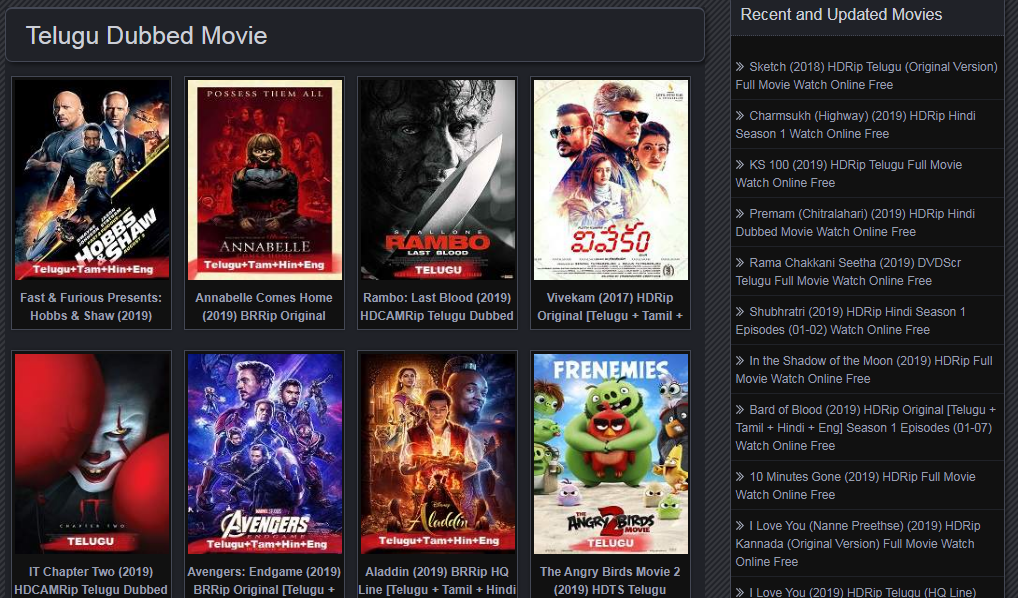Open the IT Chapter Two poster
Image resolution: width=1018 pixels, height=598 pixels.
pos(92,454)
